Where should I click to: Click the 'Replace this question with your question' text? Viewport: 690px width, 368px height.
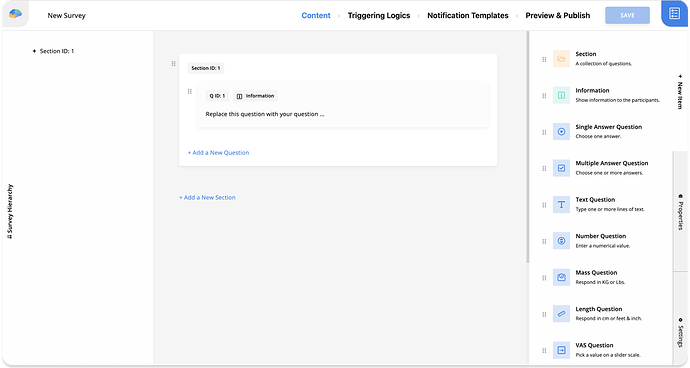click(x=265, y=114)
